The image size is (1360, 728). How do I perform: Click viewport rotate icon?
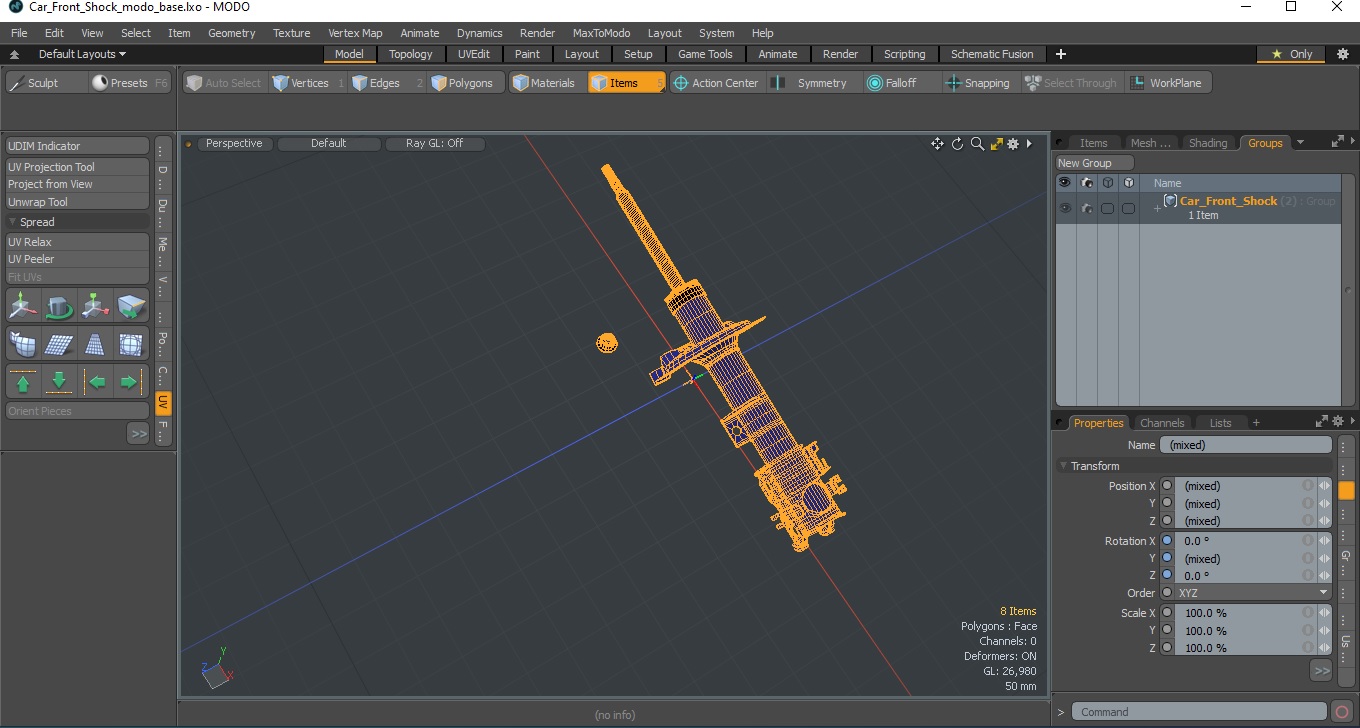(x=957, y=144)
